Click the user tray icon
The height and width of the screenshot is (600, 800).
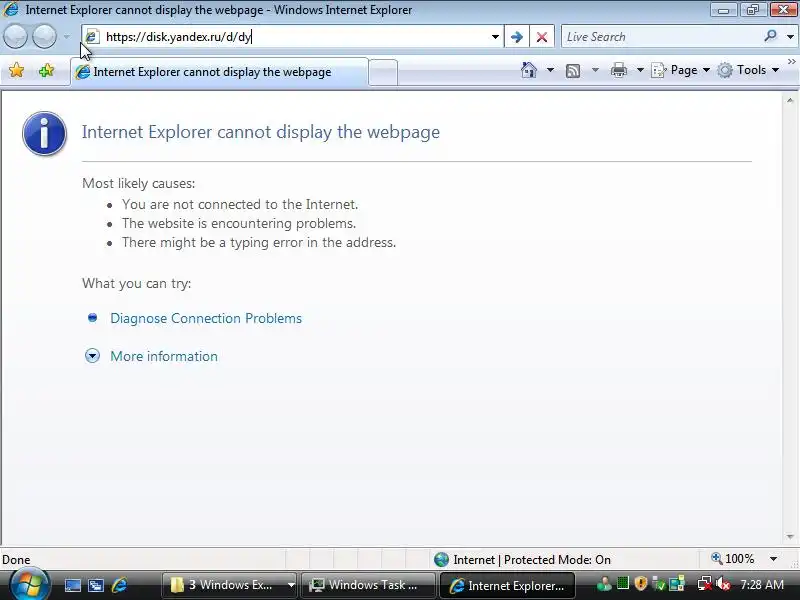click(604, 583)
